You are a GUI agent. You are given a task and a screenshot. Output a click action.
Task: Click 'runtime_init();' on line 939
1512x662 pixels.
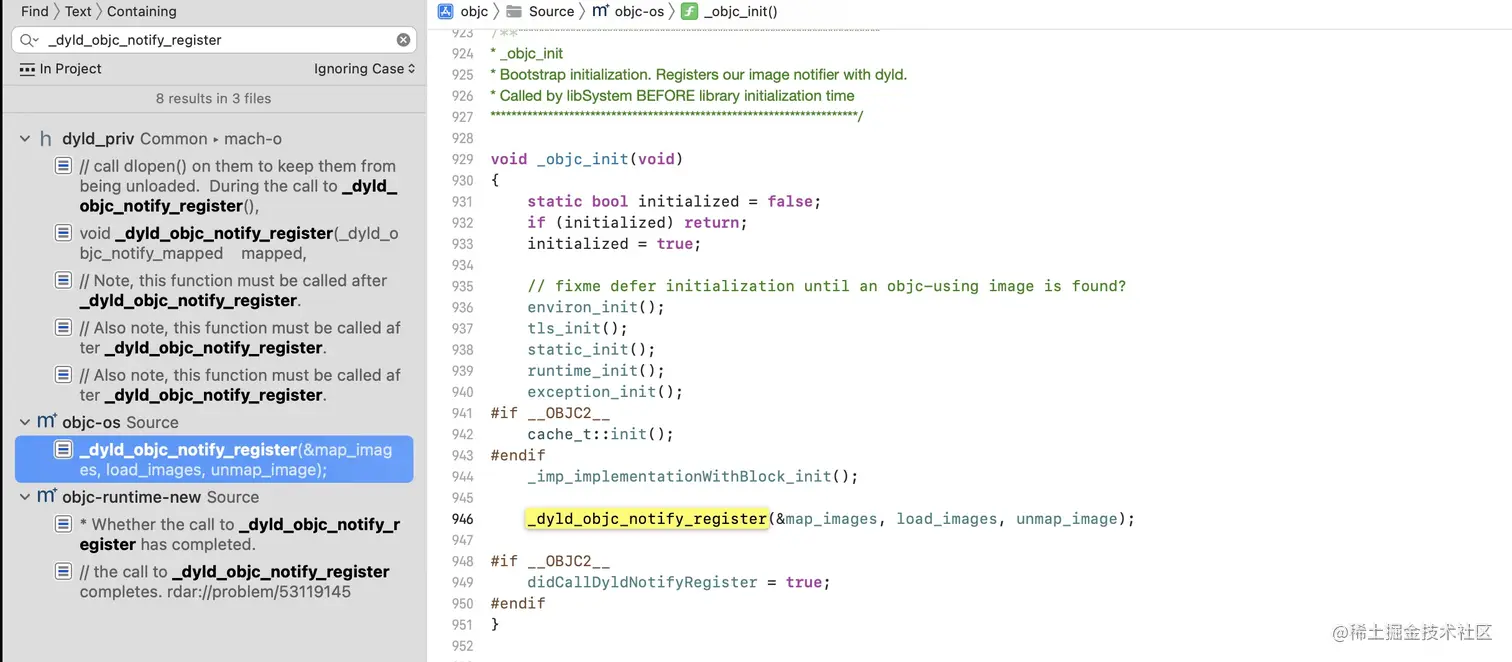[x=596, y=371]
